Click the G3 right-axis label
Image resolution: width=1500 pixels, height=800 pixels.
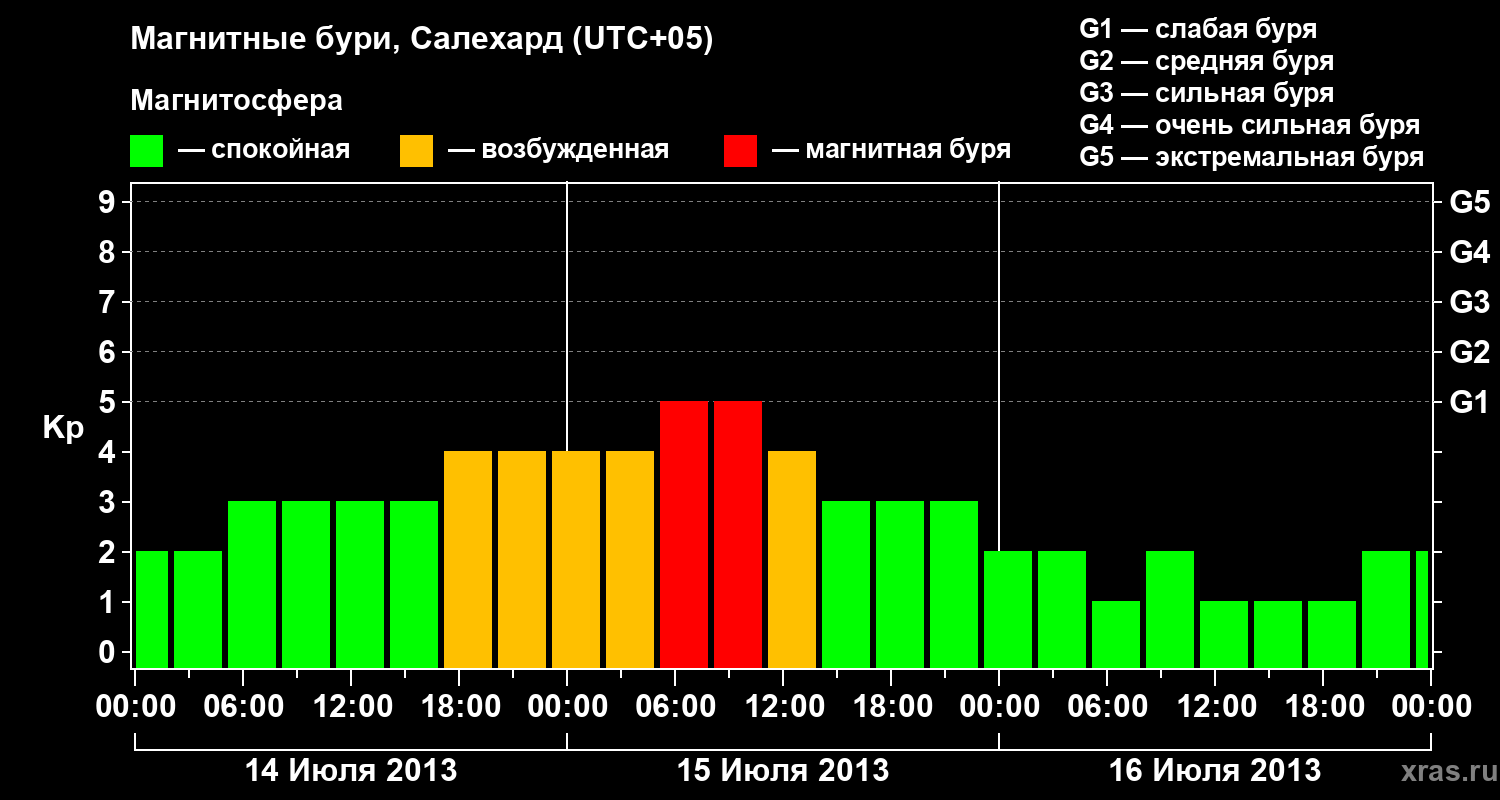coord(1469,302)
